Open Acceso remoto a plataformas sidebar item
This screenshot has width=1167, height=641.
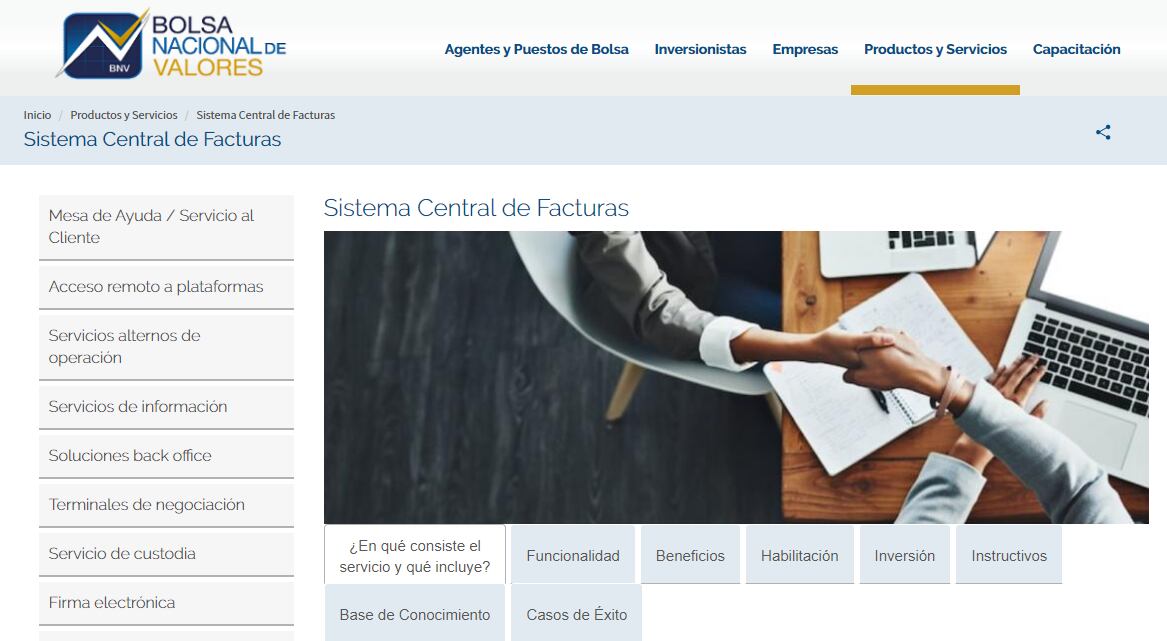166,287
